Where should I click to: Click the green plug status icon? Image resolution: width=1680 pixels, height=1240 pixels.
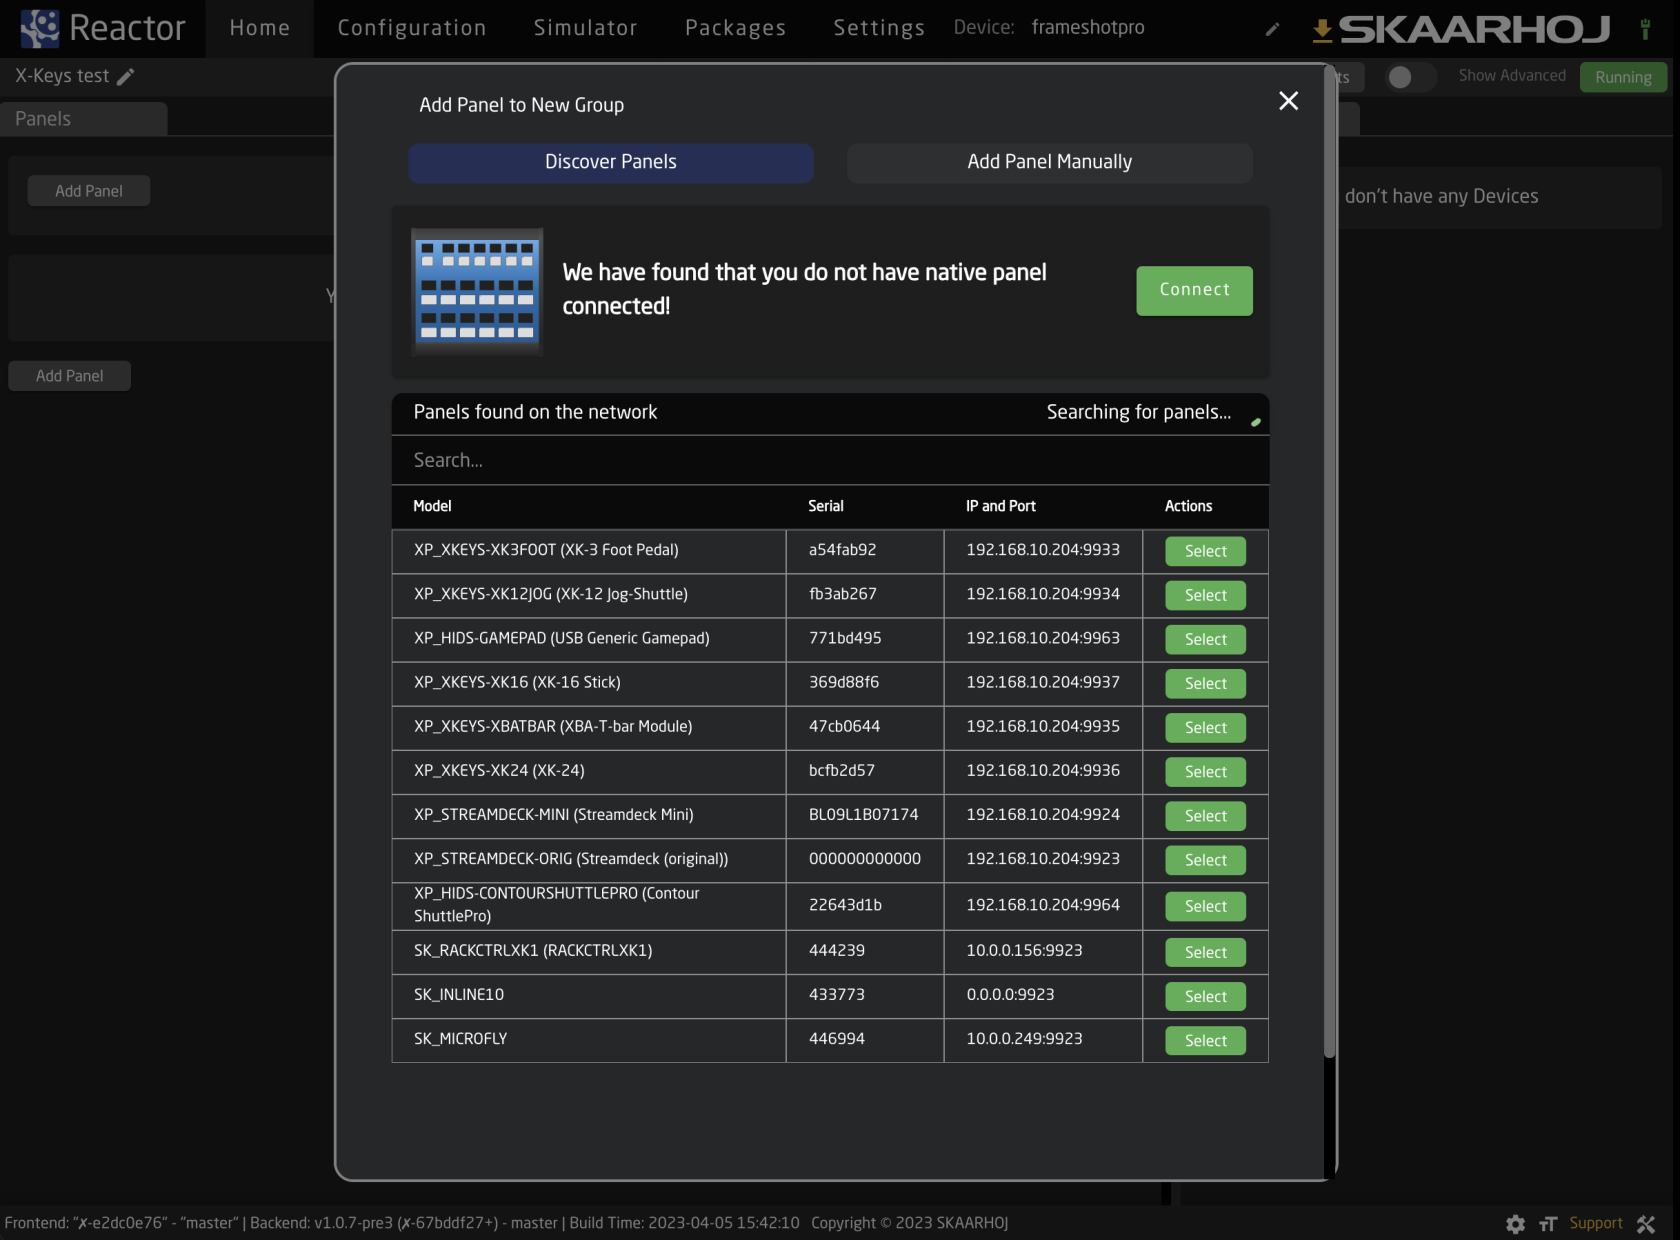(1645, 29)
